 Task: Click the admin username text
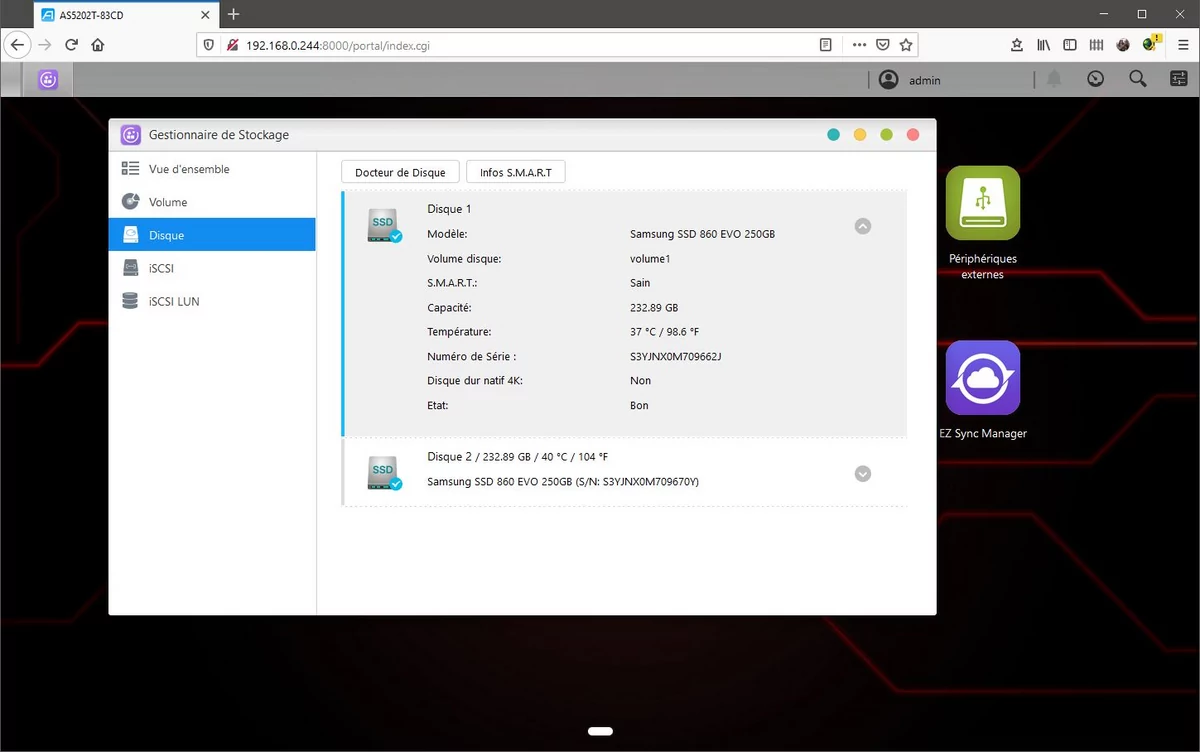pos(925,80)
